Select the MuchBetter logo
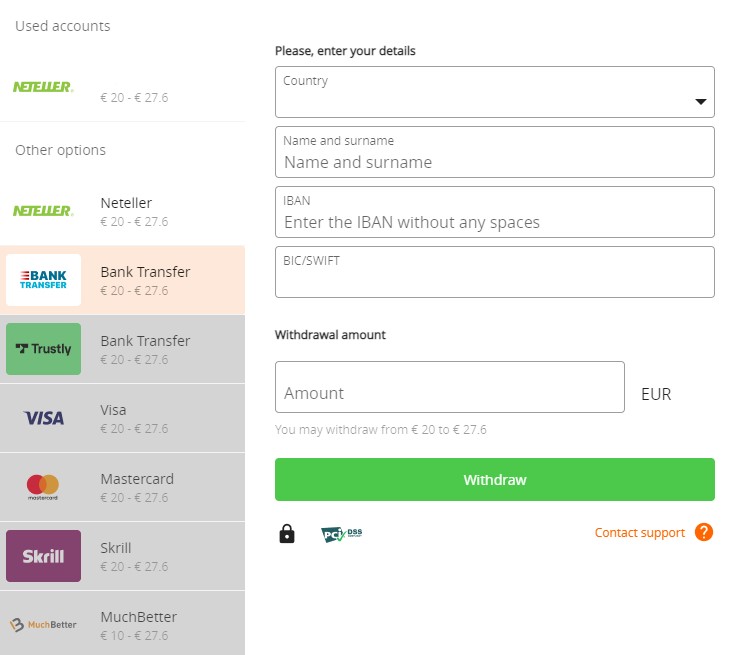The width and height of the screenshot is (739, 655). (x=43, y=625)
